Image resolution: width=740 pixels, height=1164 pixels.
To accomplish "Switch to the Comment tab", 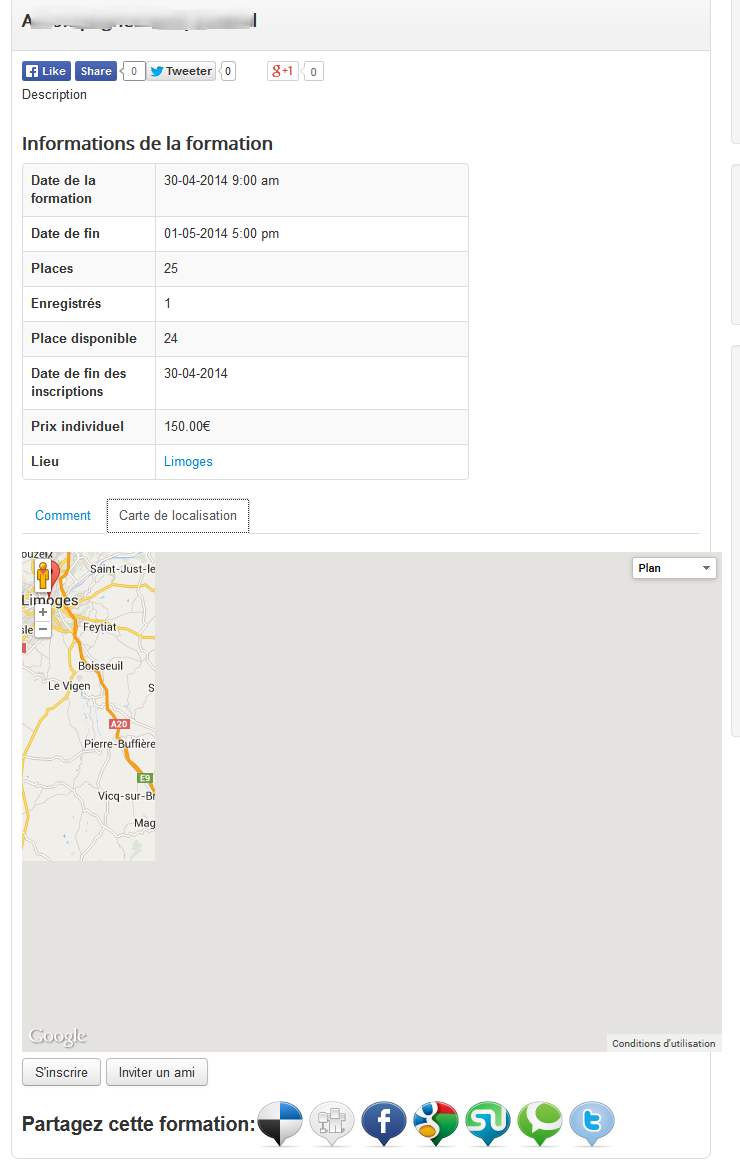I will coord(63,516).
